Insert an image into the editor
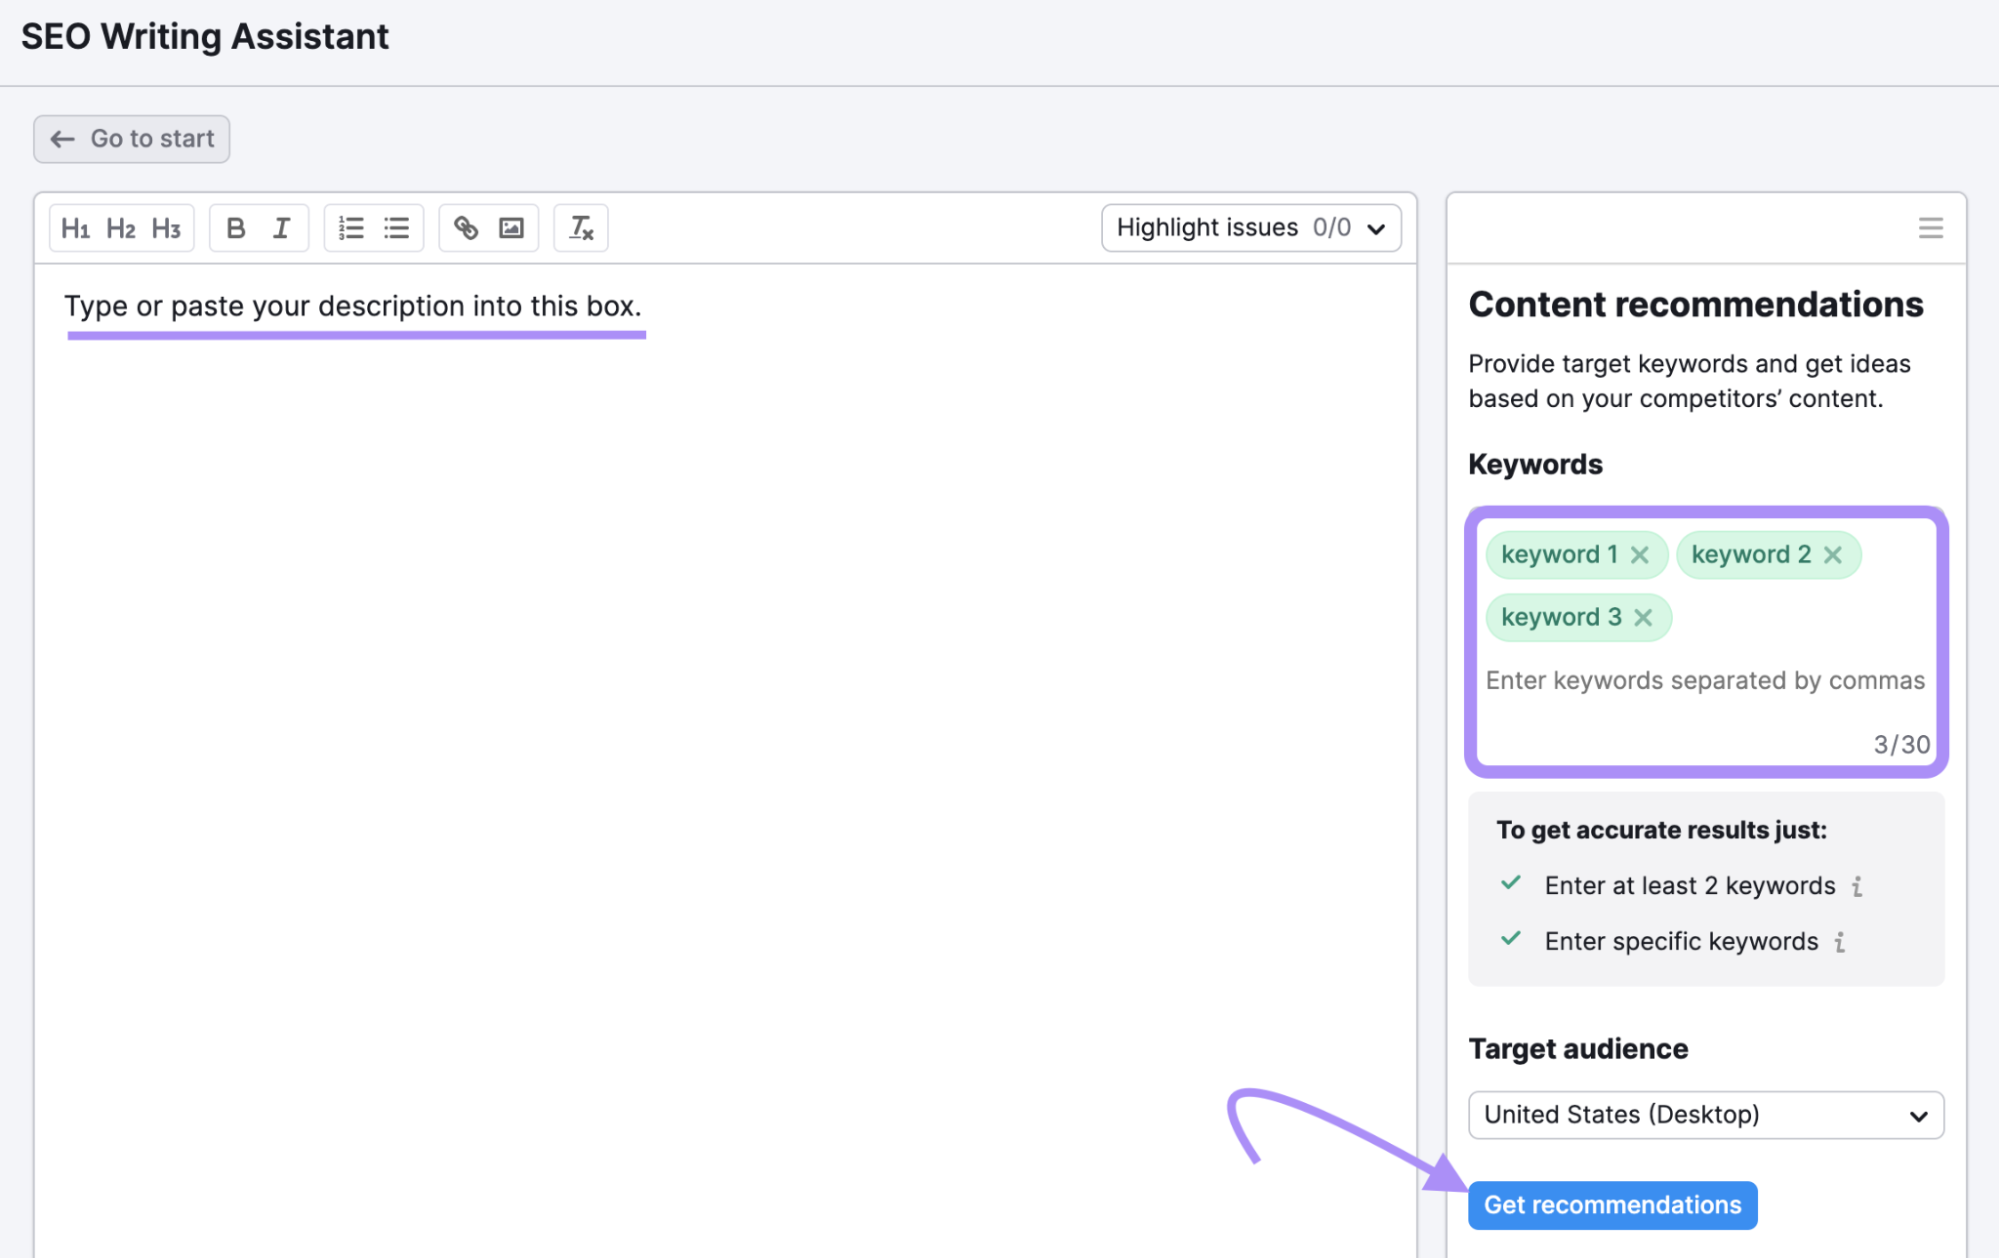The image size is (1999, 1259). click(511, 228)
